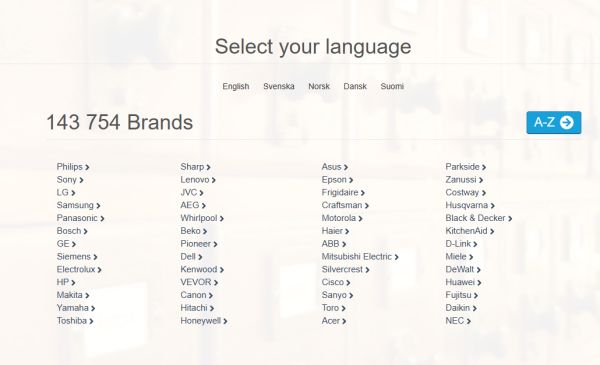Open the Epson brand link

pyautogui.click(x=337, y=180)
